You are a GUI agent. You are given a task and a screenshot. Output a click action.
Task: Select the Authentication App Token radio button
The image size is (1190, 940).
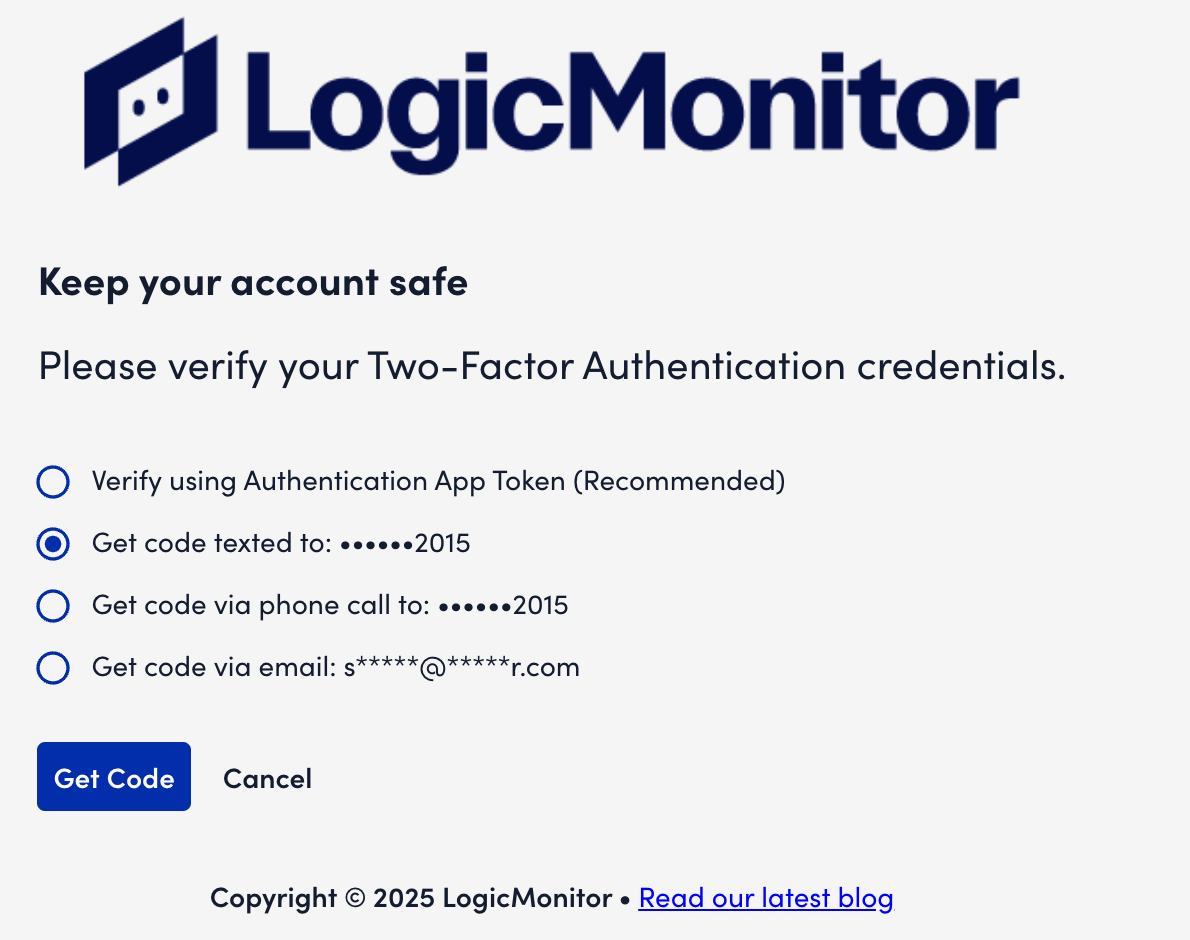[53, 482]
